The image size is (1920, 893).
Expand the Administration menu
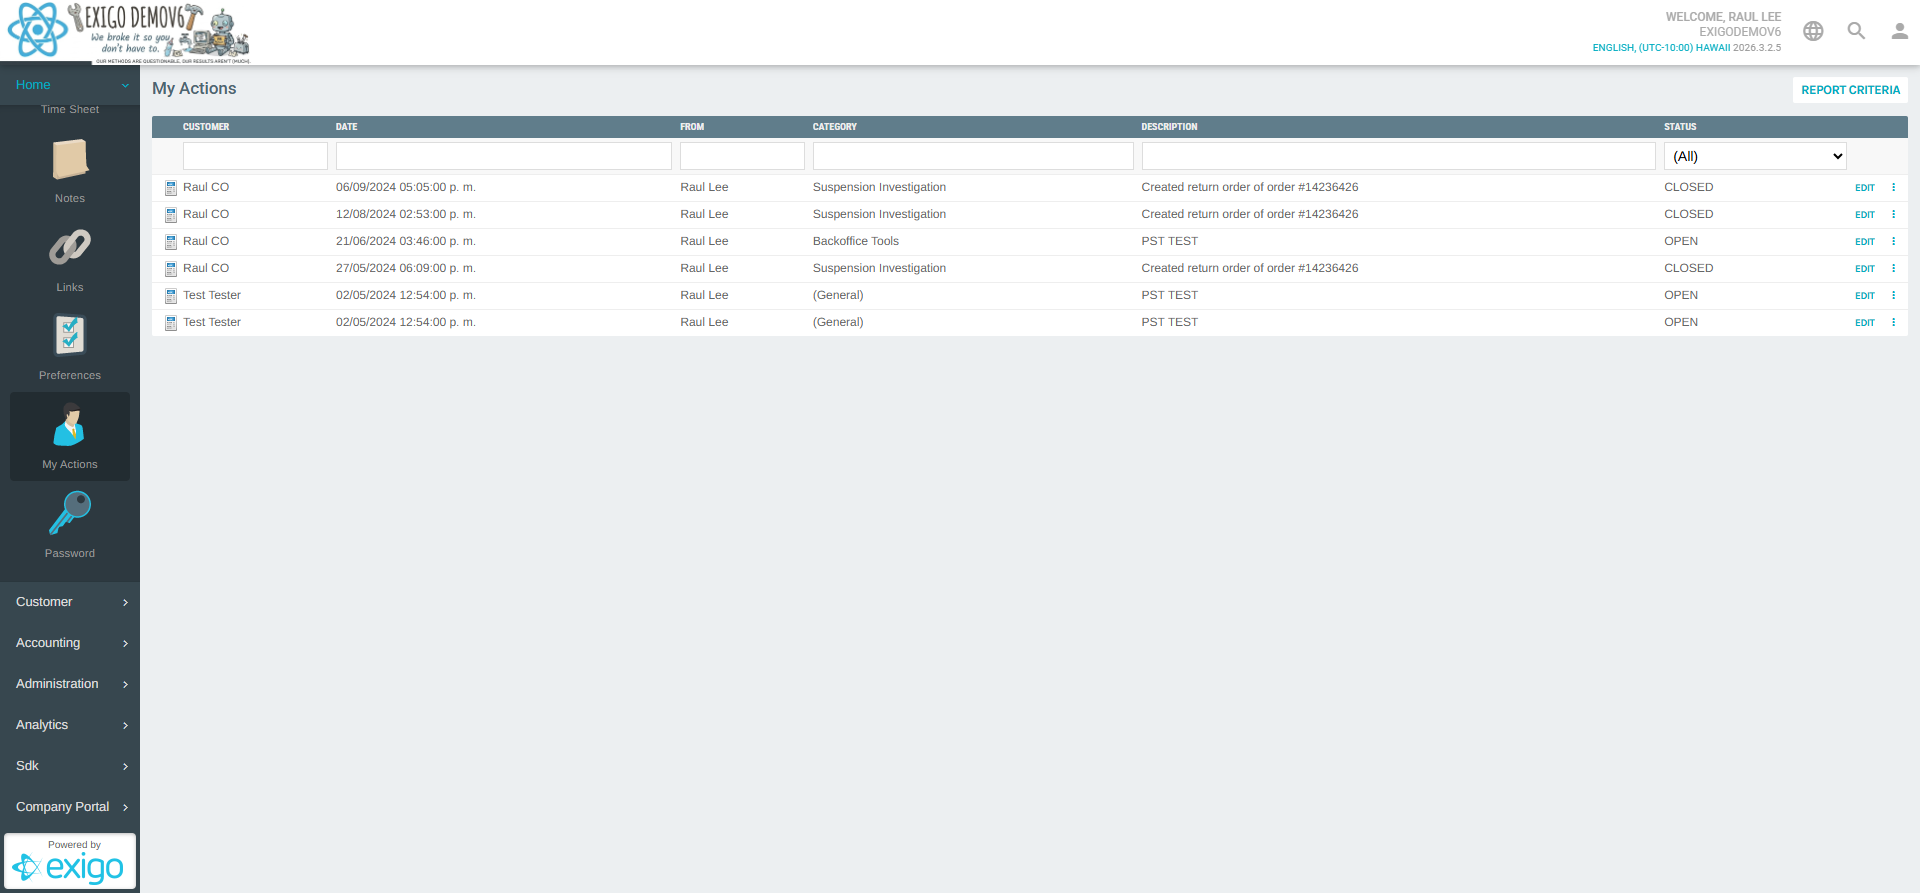(70, 684)
